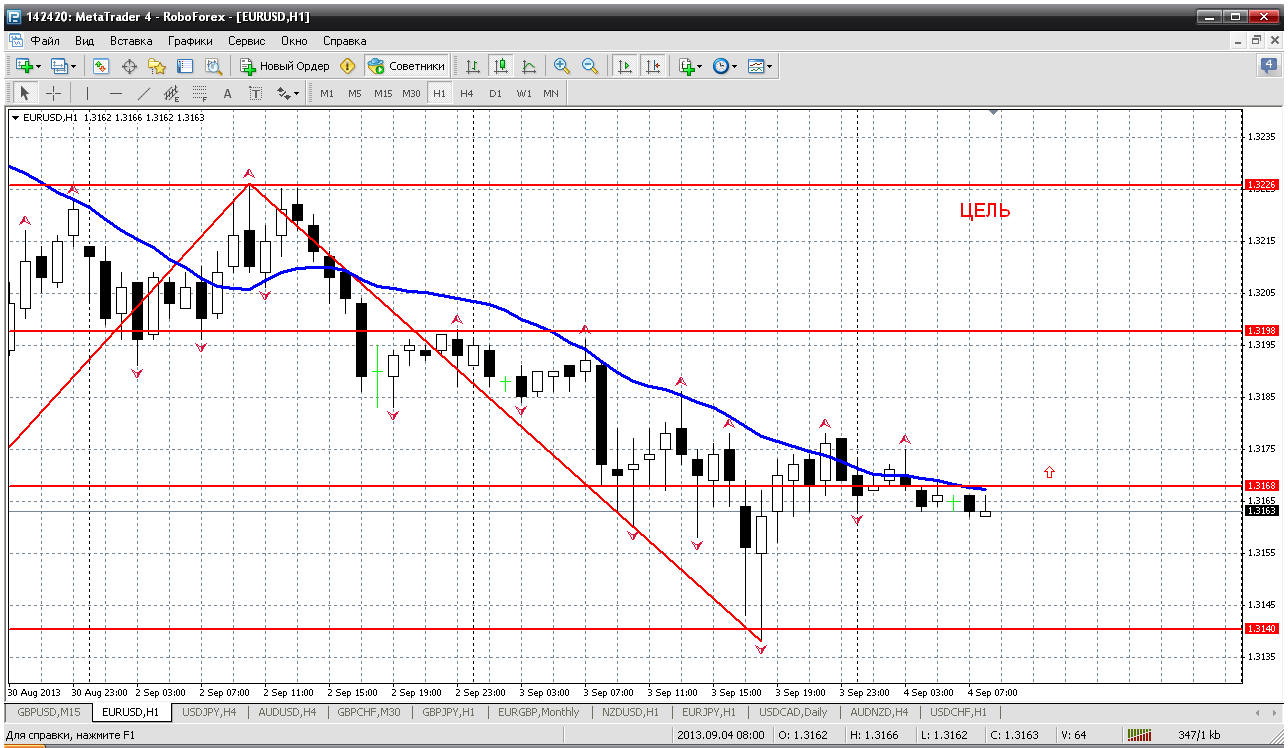Viewport: 1288px width, 748px height.
Task: Switch to the GBPUSD,M15 chart tab
Action: point(49,712)
